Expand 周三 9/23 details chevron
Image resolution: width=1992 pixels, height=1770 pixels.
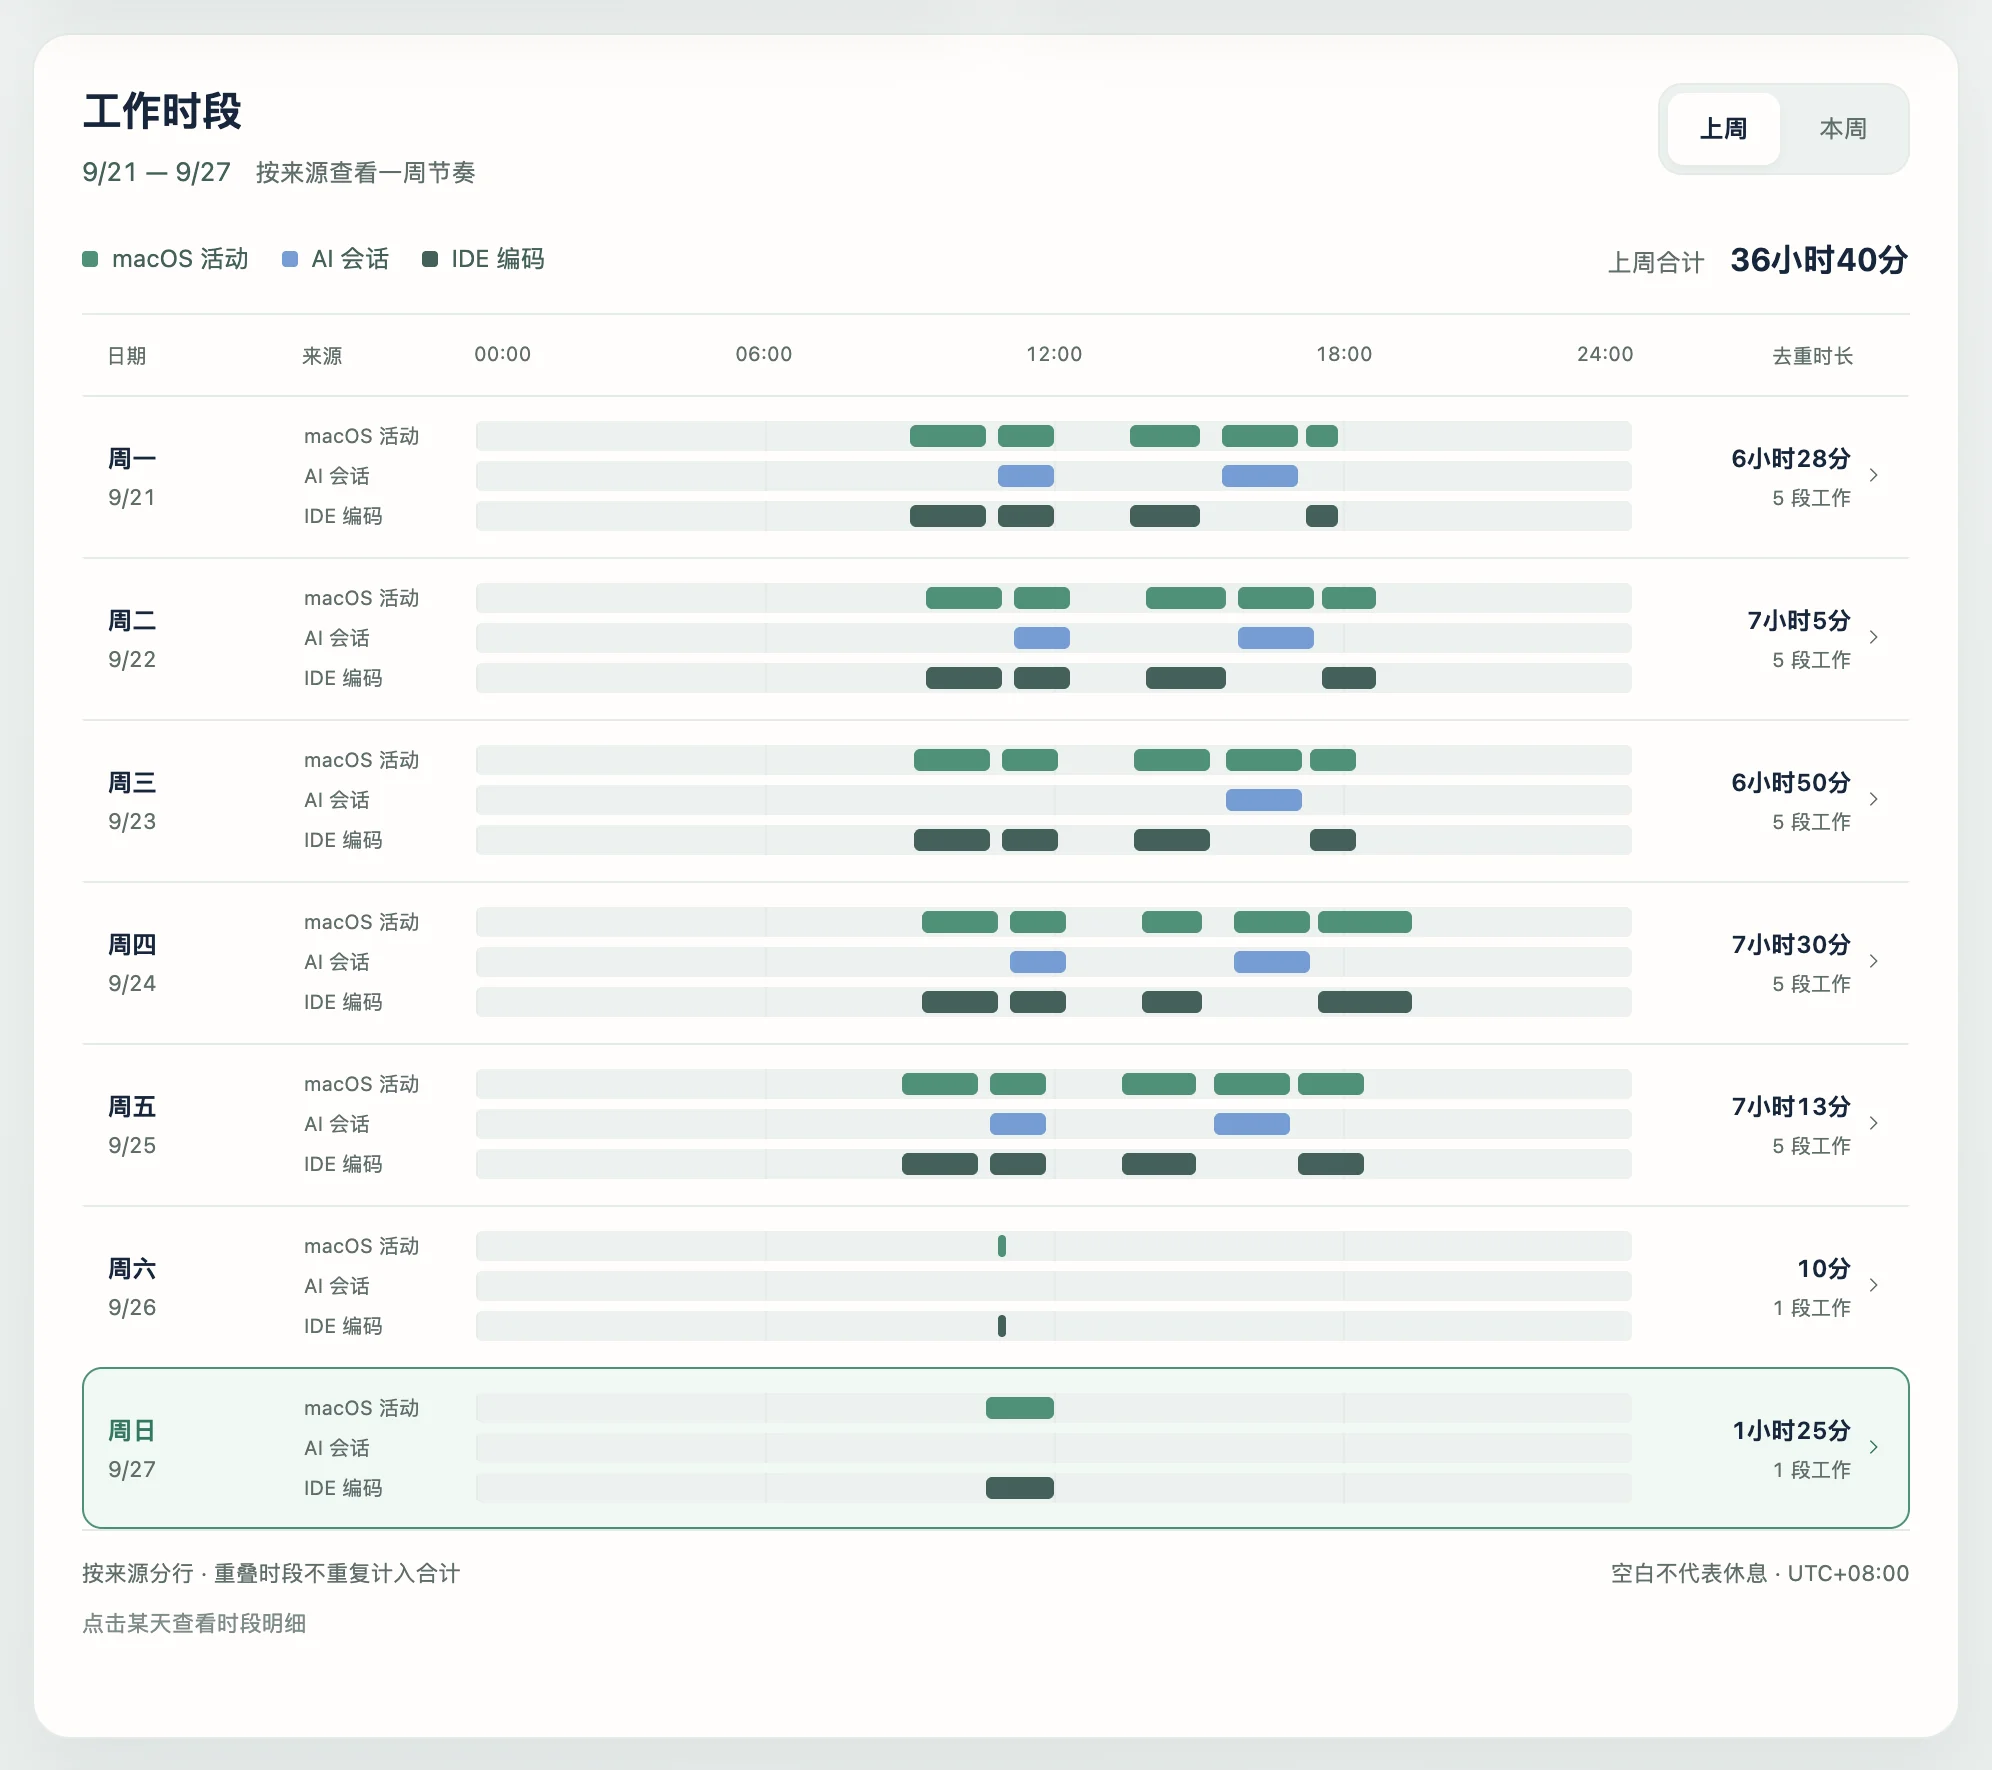click(1873, 799)
